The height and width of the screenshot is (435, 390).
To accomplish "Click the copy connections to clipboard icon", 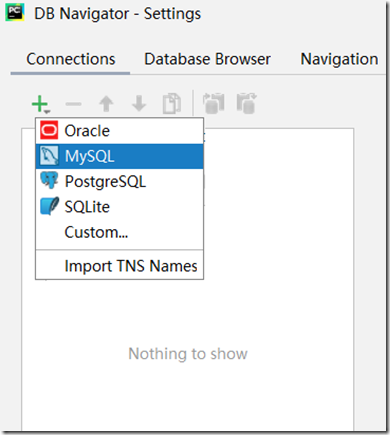I will 214,103.
